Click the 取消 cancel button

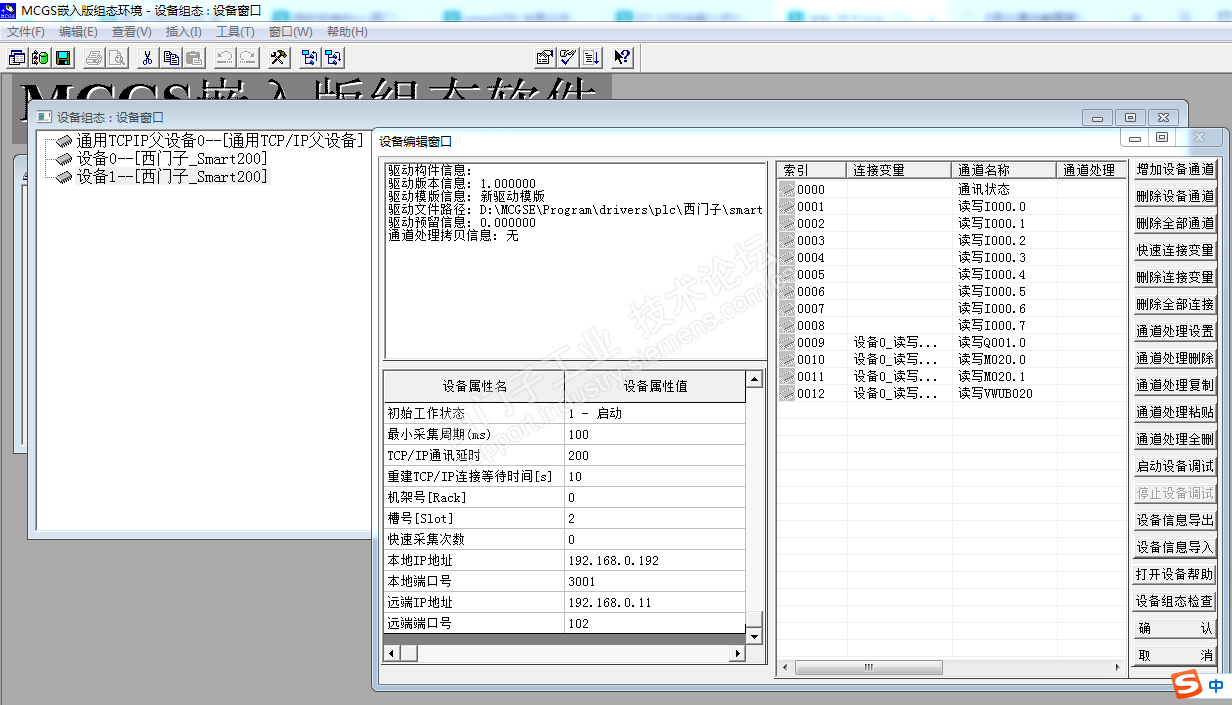1175,656
